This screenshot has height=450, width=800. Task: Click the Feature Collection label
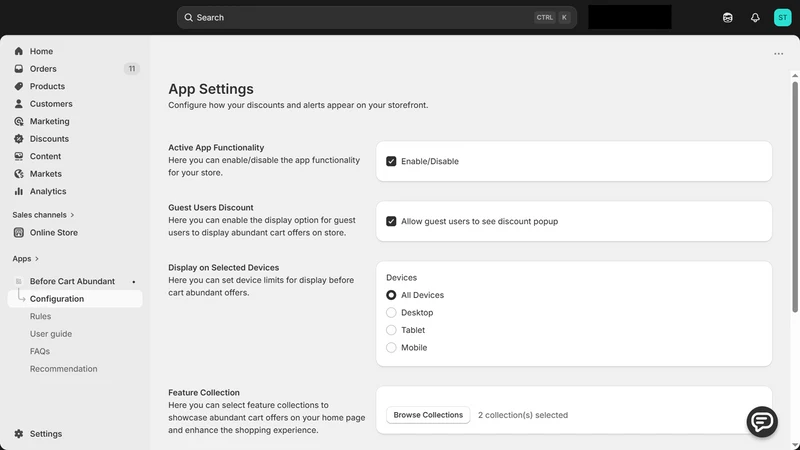204,392
